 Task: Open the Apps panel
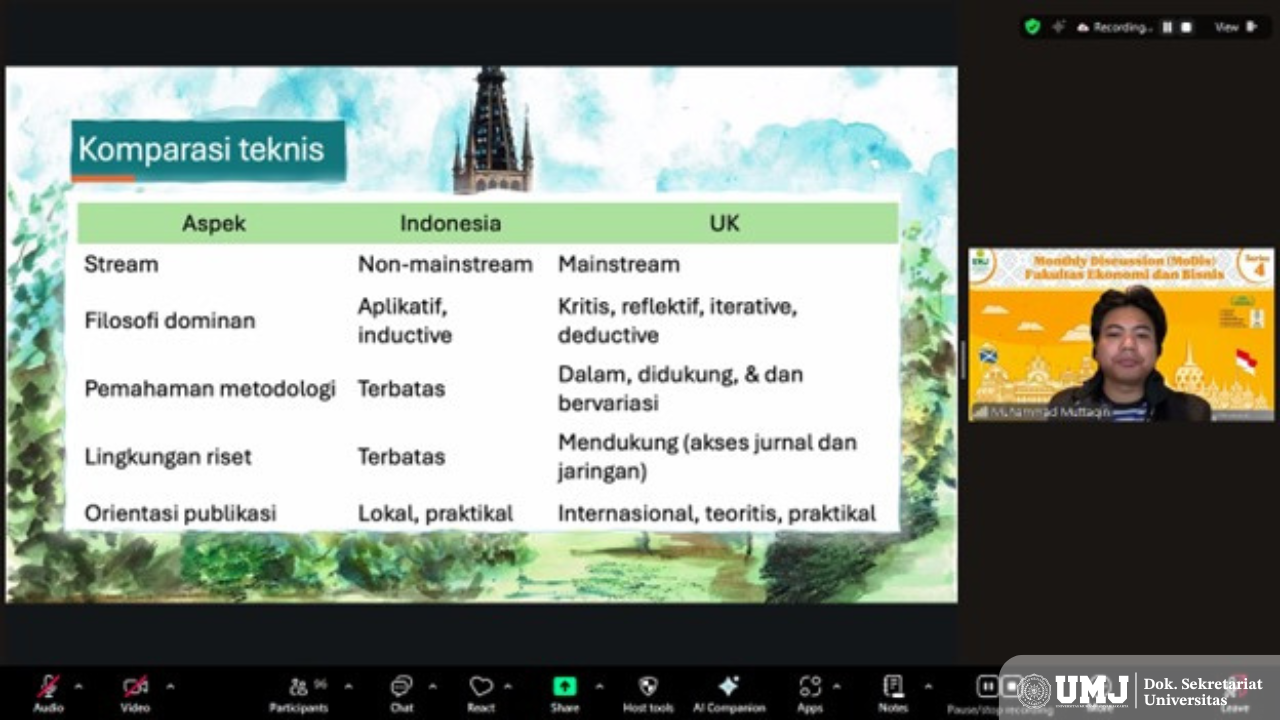[810, 693]
